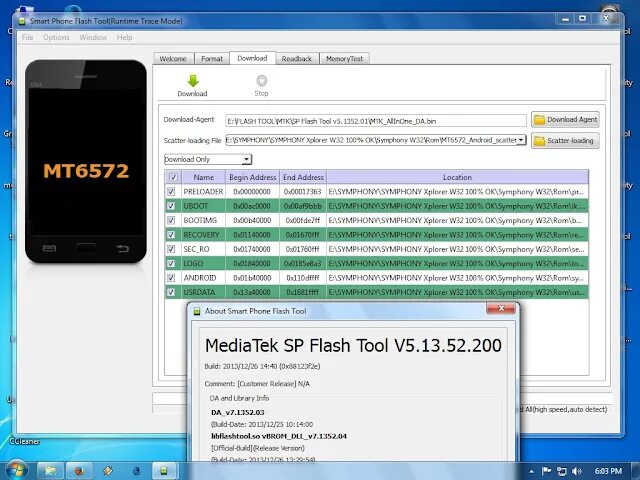Viewport: 640px width, 480px height.
Task: Click the Location column header
Action: click(x=457, y=178)
